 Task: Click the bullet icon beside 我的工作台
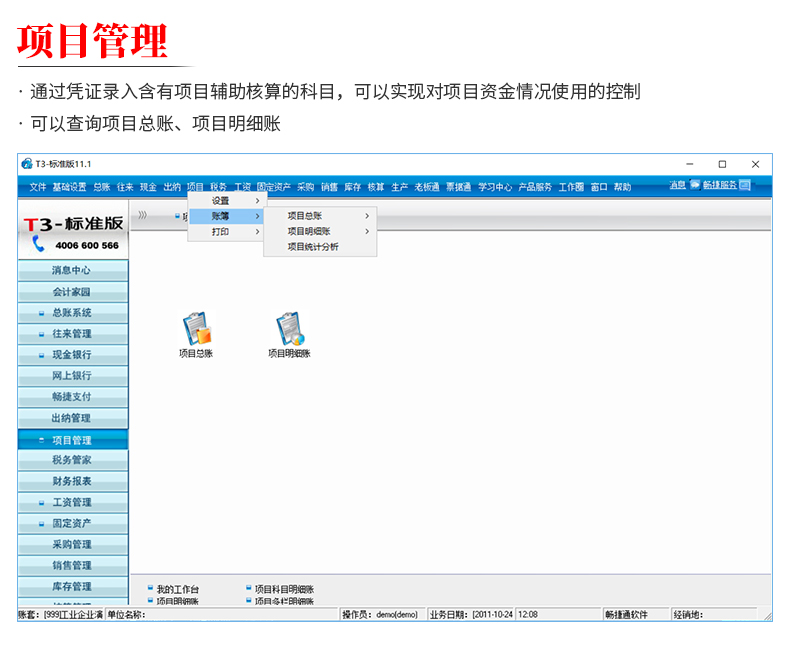(150, 589)
